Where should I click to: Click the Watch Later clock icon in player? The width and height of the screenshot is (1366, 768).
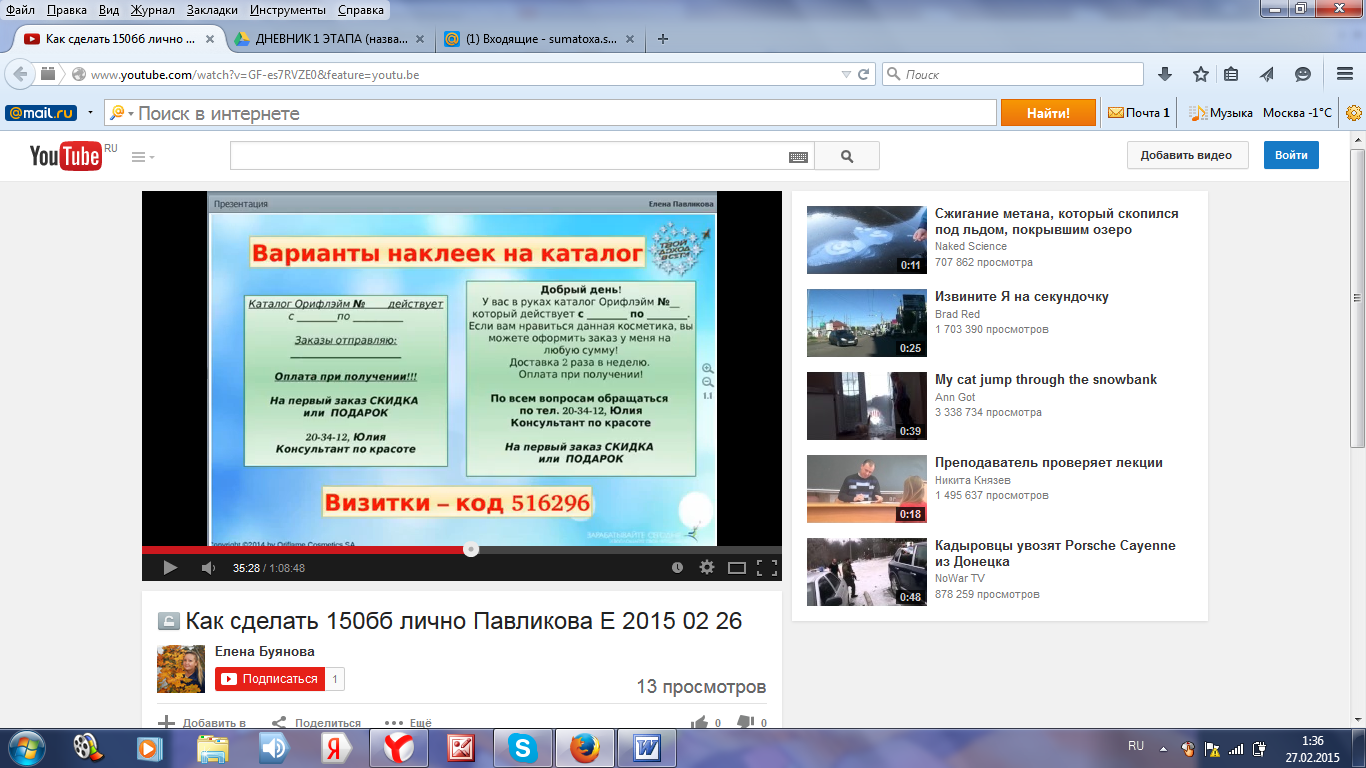677,567
